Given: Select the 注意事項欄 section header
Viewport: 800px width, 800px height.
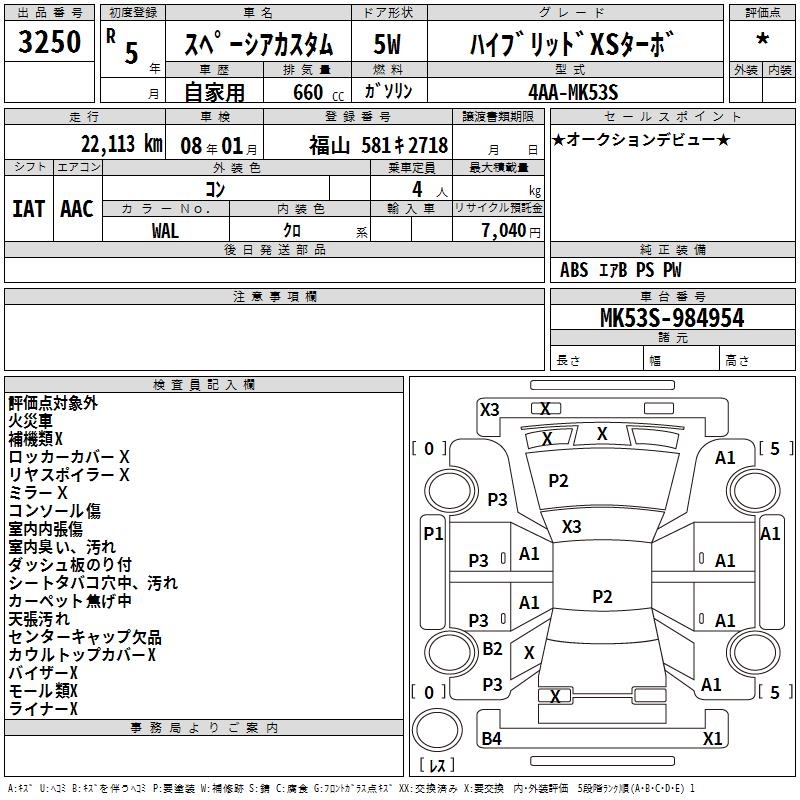Looking at the screenshot, I should pyautogui.click(x=274, y=296).
